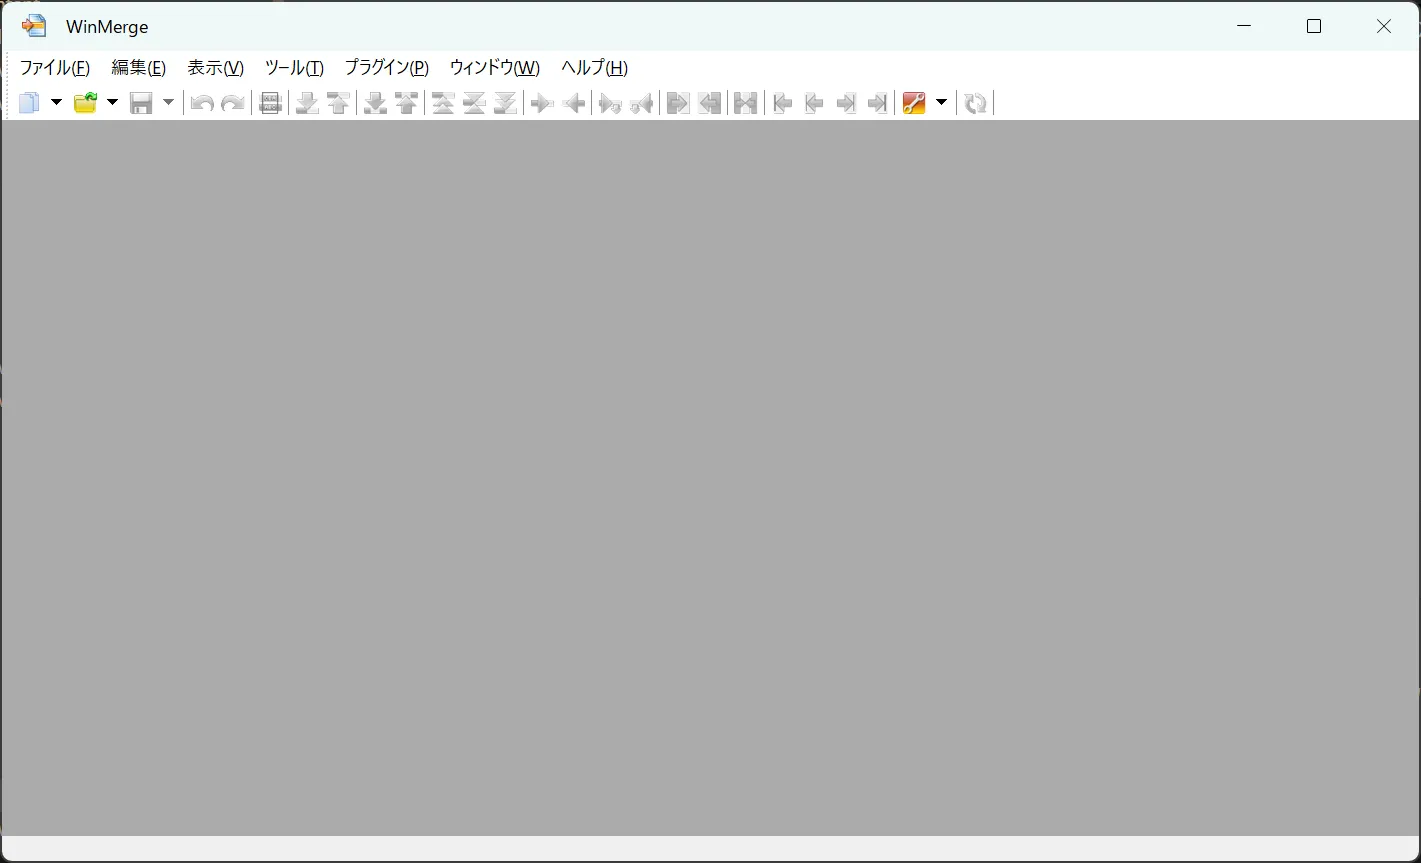The height and width of the screenshot is (863, 1421).
Task: Redo the last undone change
Action: (x=233, y=102)
